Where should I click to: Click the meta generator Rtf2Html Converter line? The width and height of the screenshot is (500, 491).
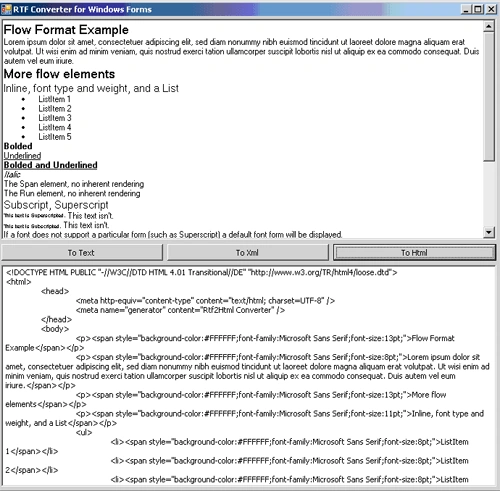click(180, 310)
